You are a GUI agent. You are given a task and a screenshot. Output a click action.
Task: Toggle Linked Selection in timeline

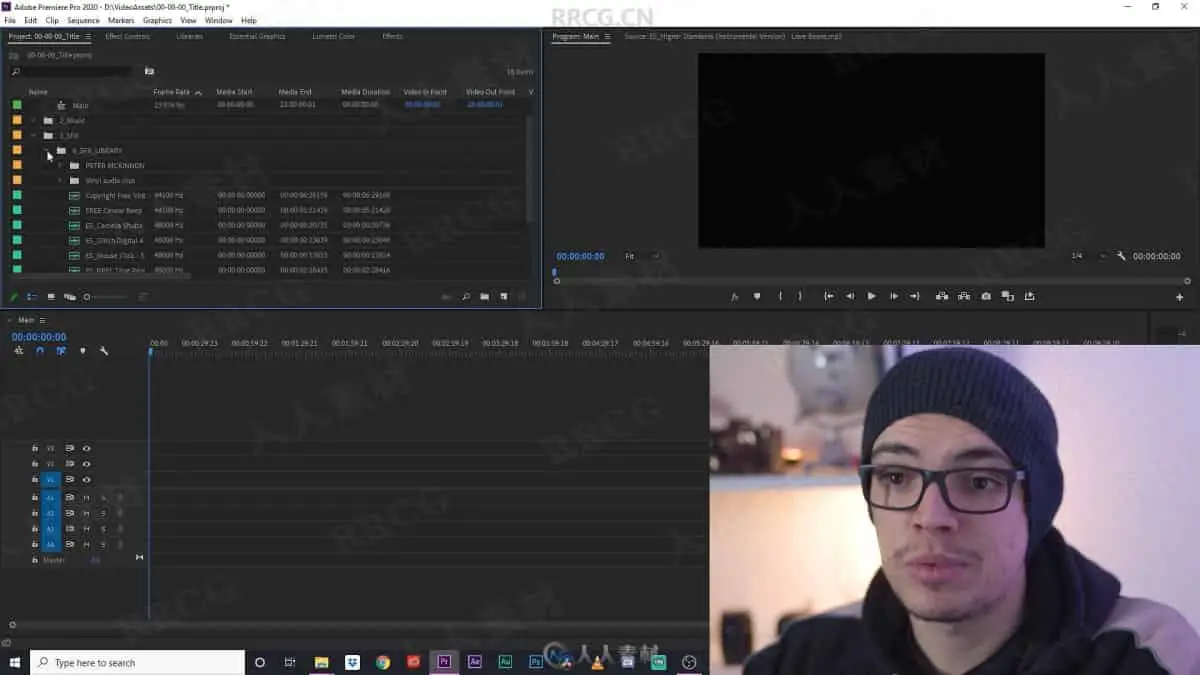point(61,351)
